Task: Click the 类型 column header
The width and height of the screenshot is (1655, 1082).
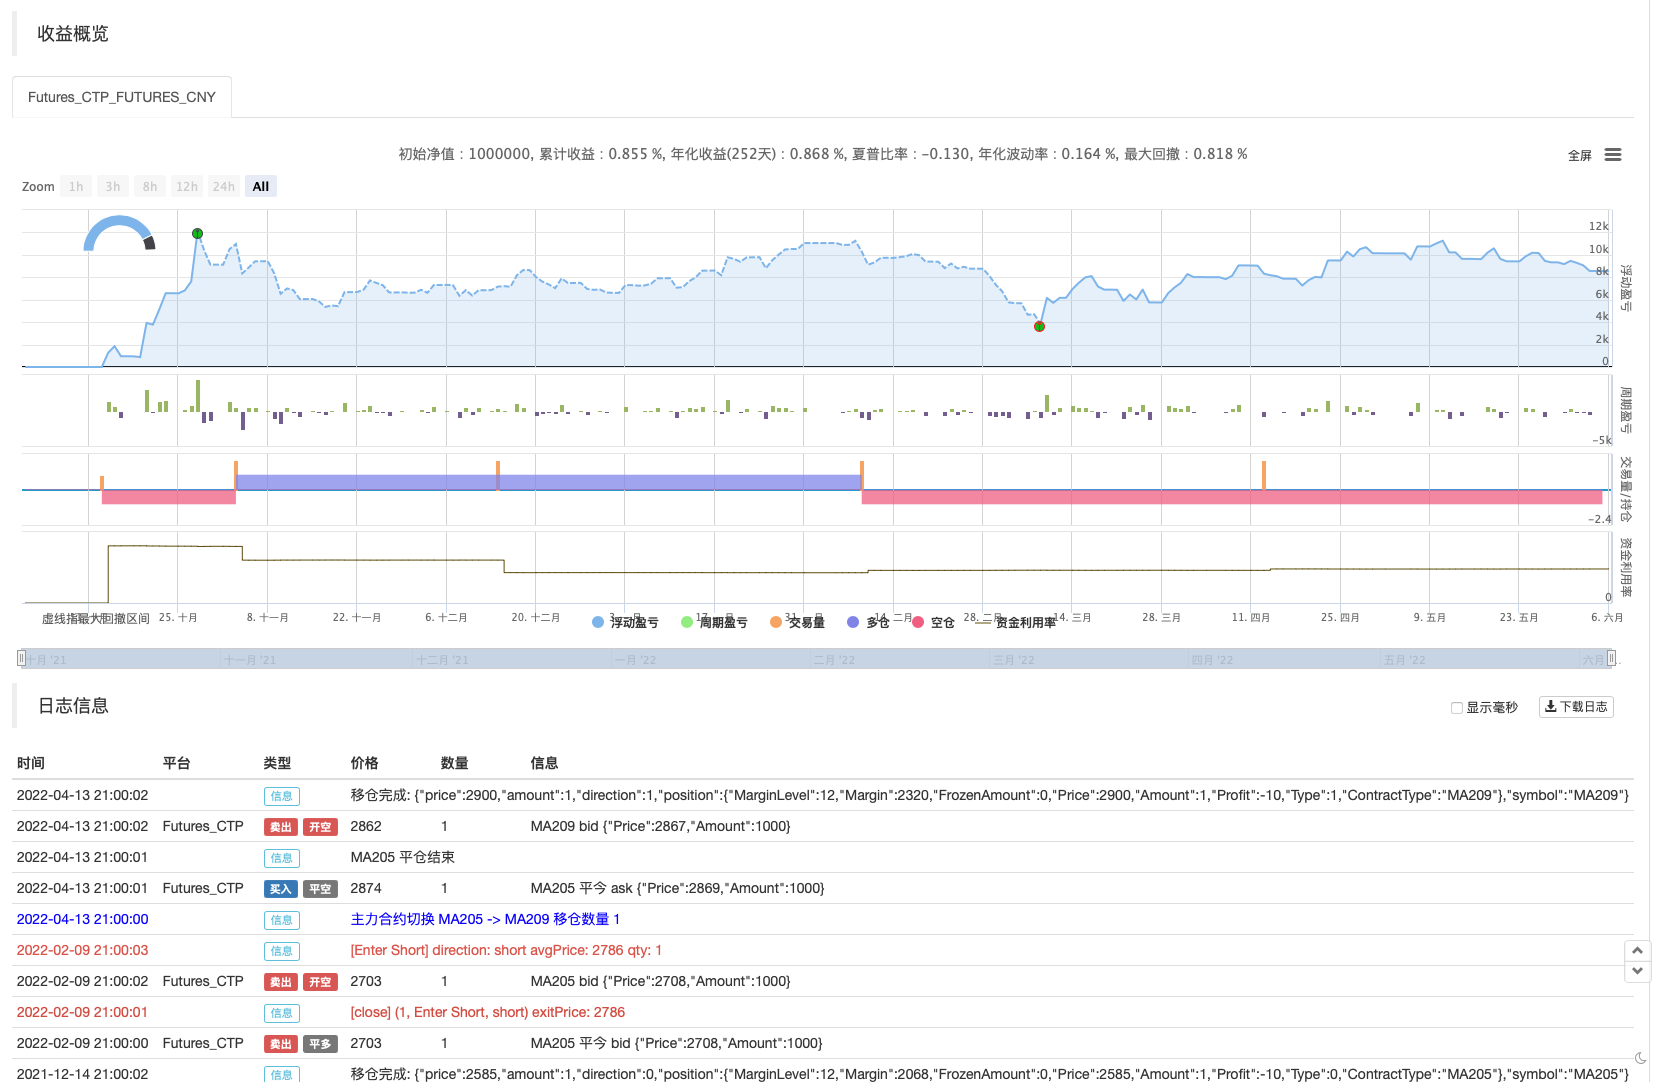Action: click(x=277, y=763)
